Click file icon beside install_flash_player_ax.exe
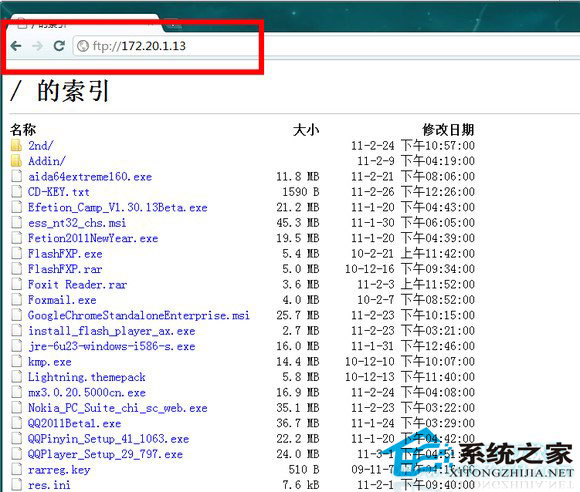Viewport: 580px width, 492px height. 16,331
